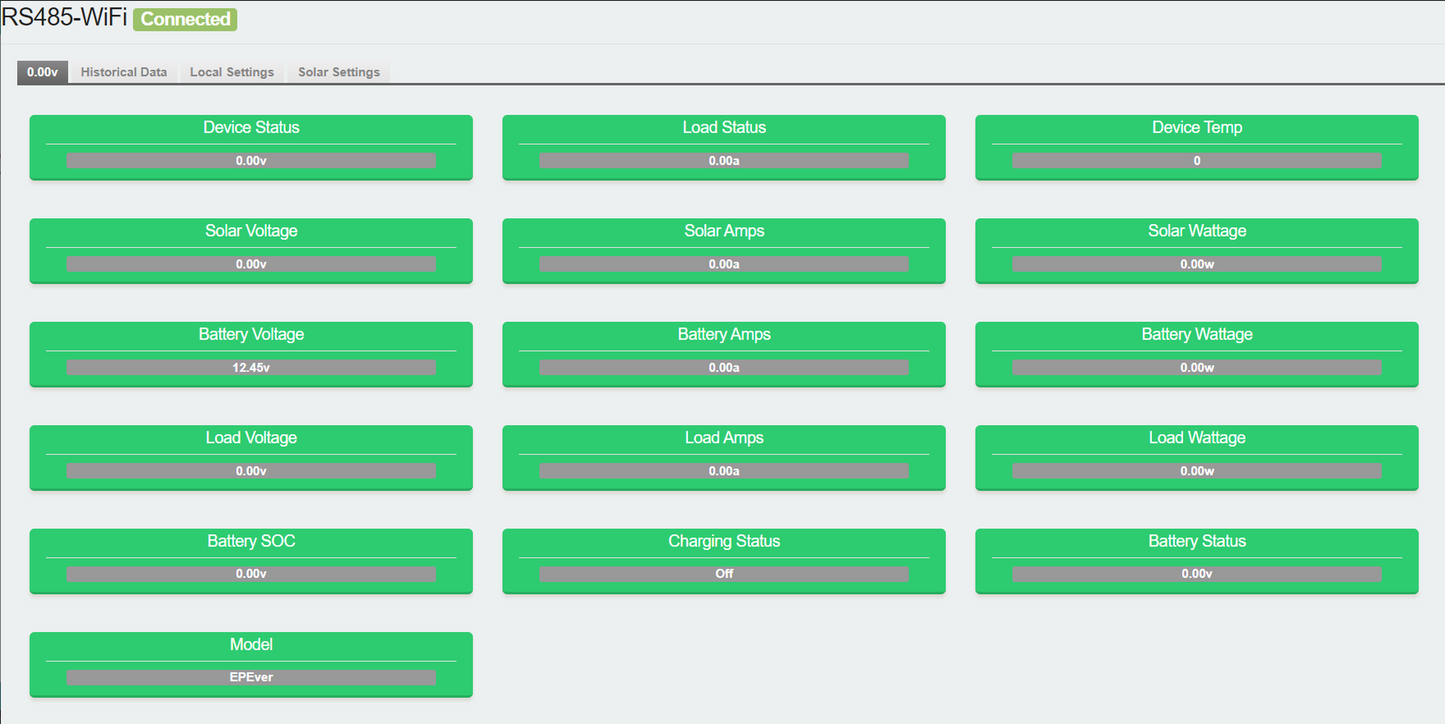Image resolution: width=1445 pixels, height=724 pixels.
Task: Select the Solar Voltage card
Action: pyautogui.click(x=251, y=249)
